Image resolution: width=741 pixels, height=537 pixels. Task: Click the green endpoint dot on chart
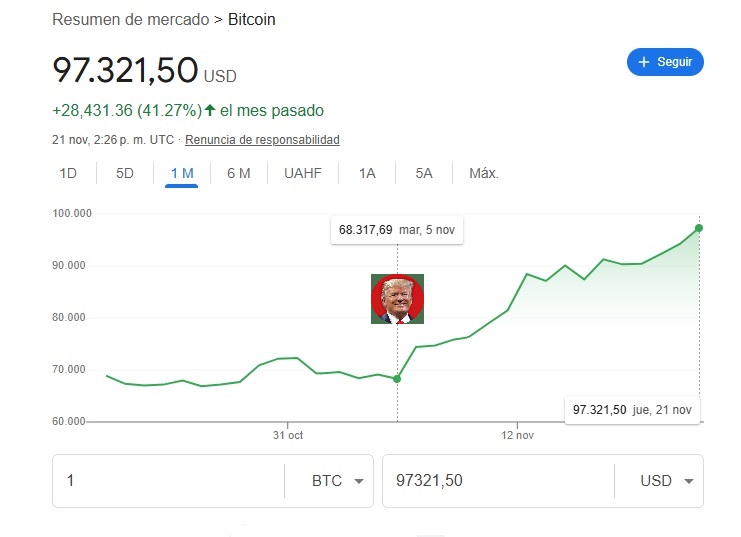pyautogui.click(x=699, y=228)
